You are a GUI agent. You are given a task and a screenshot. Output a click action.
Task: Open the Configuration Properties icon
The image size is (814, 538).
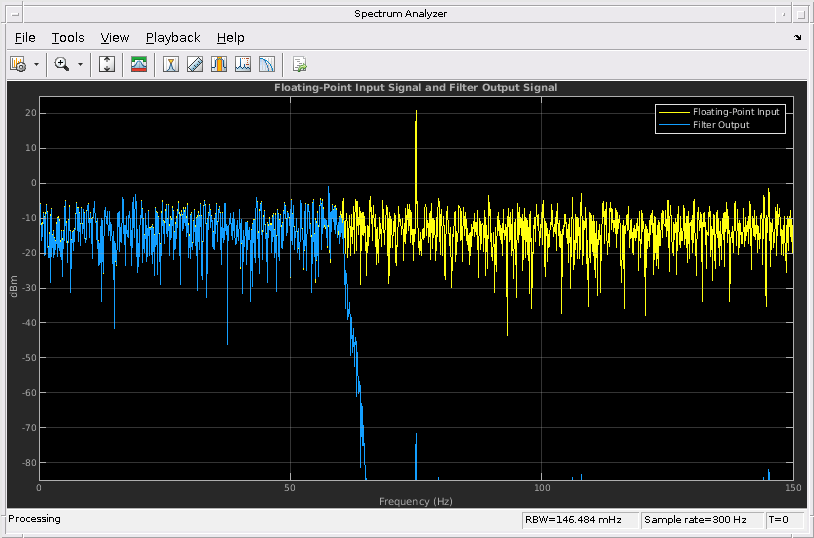click(x=18, y=64)
